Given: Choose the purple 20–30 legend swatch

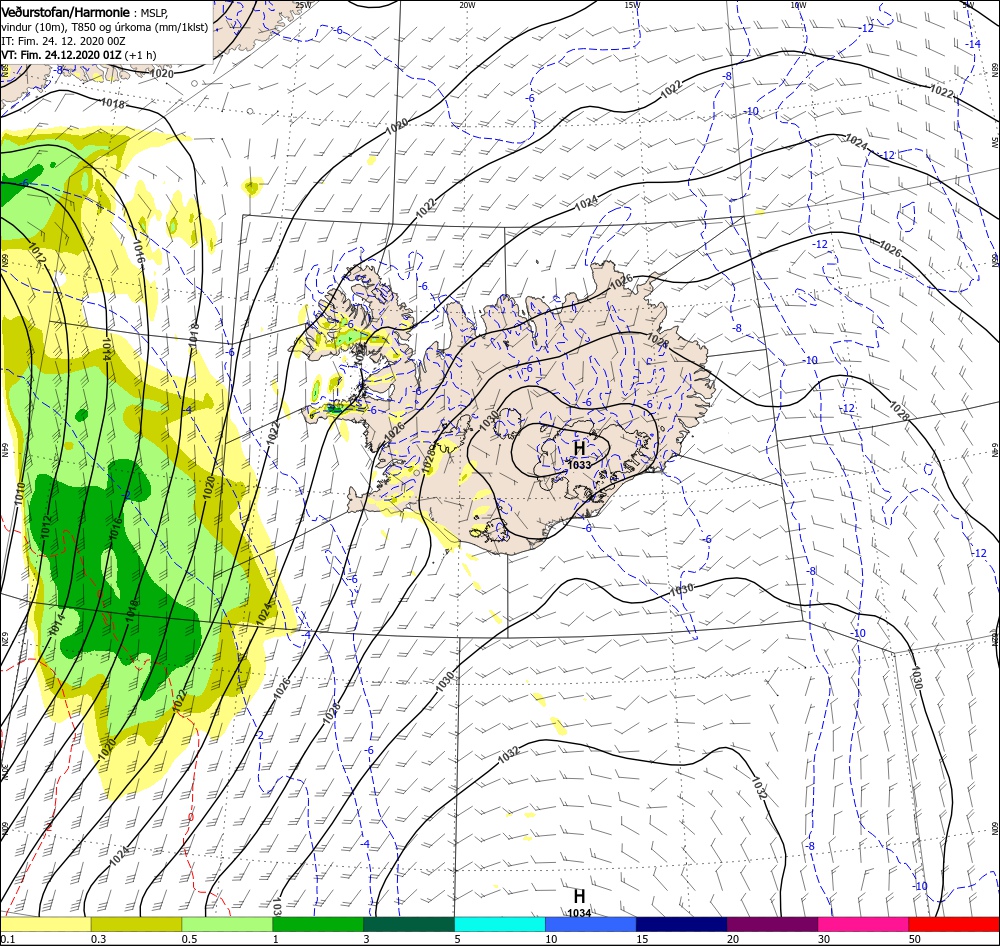Looking at the screenshot, I should (772, 924).
